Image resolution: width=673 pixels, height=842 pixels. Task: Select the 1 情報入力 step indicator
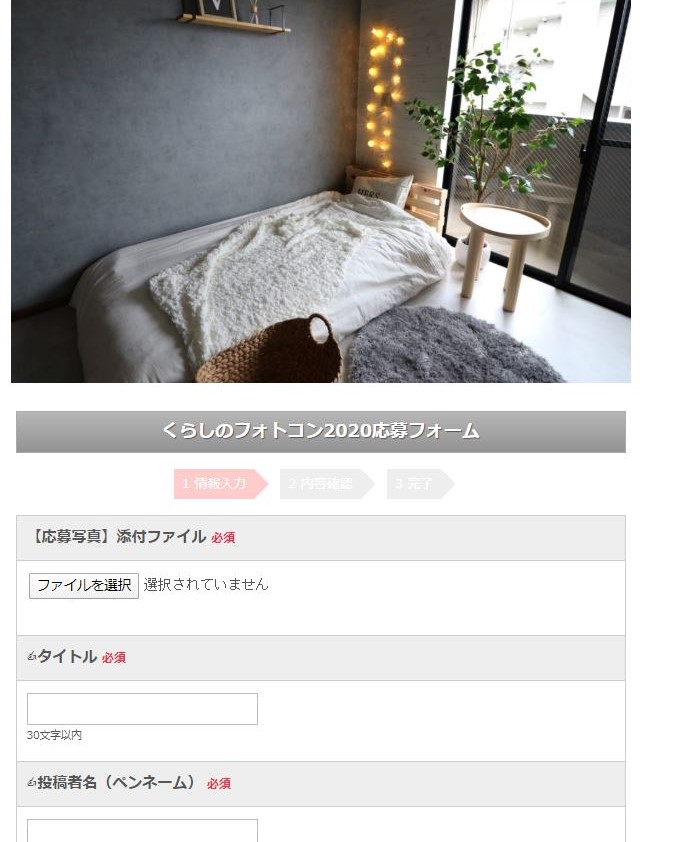click(221, 484)
